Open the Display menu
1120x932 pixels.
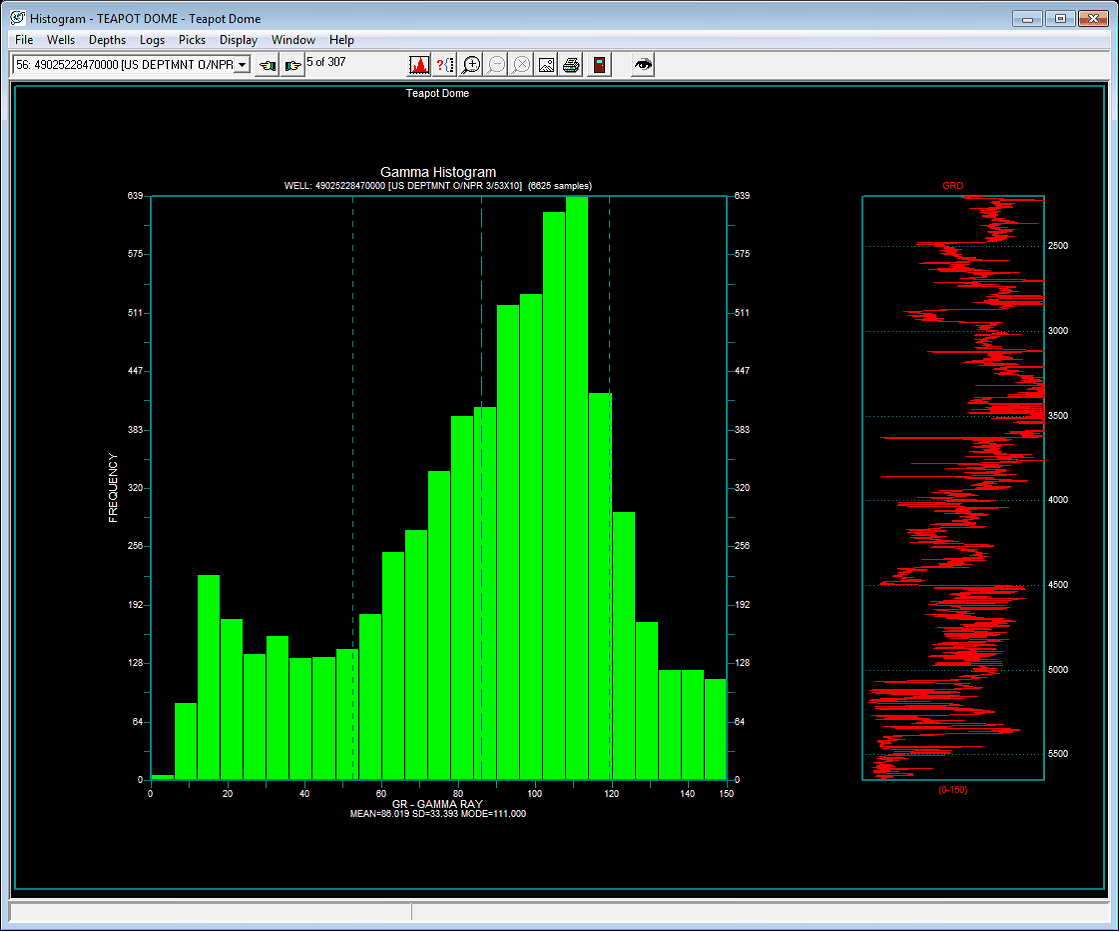click(x=238, y=40)
